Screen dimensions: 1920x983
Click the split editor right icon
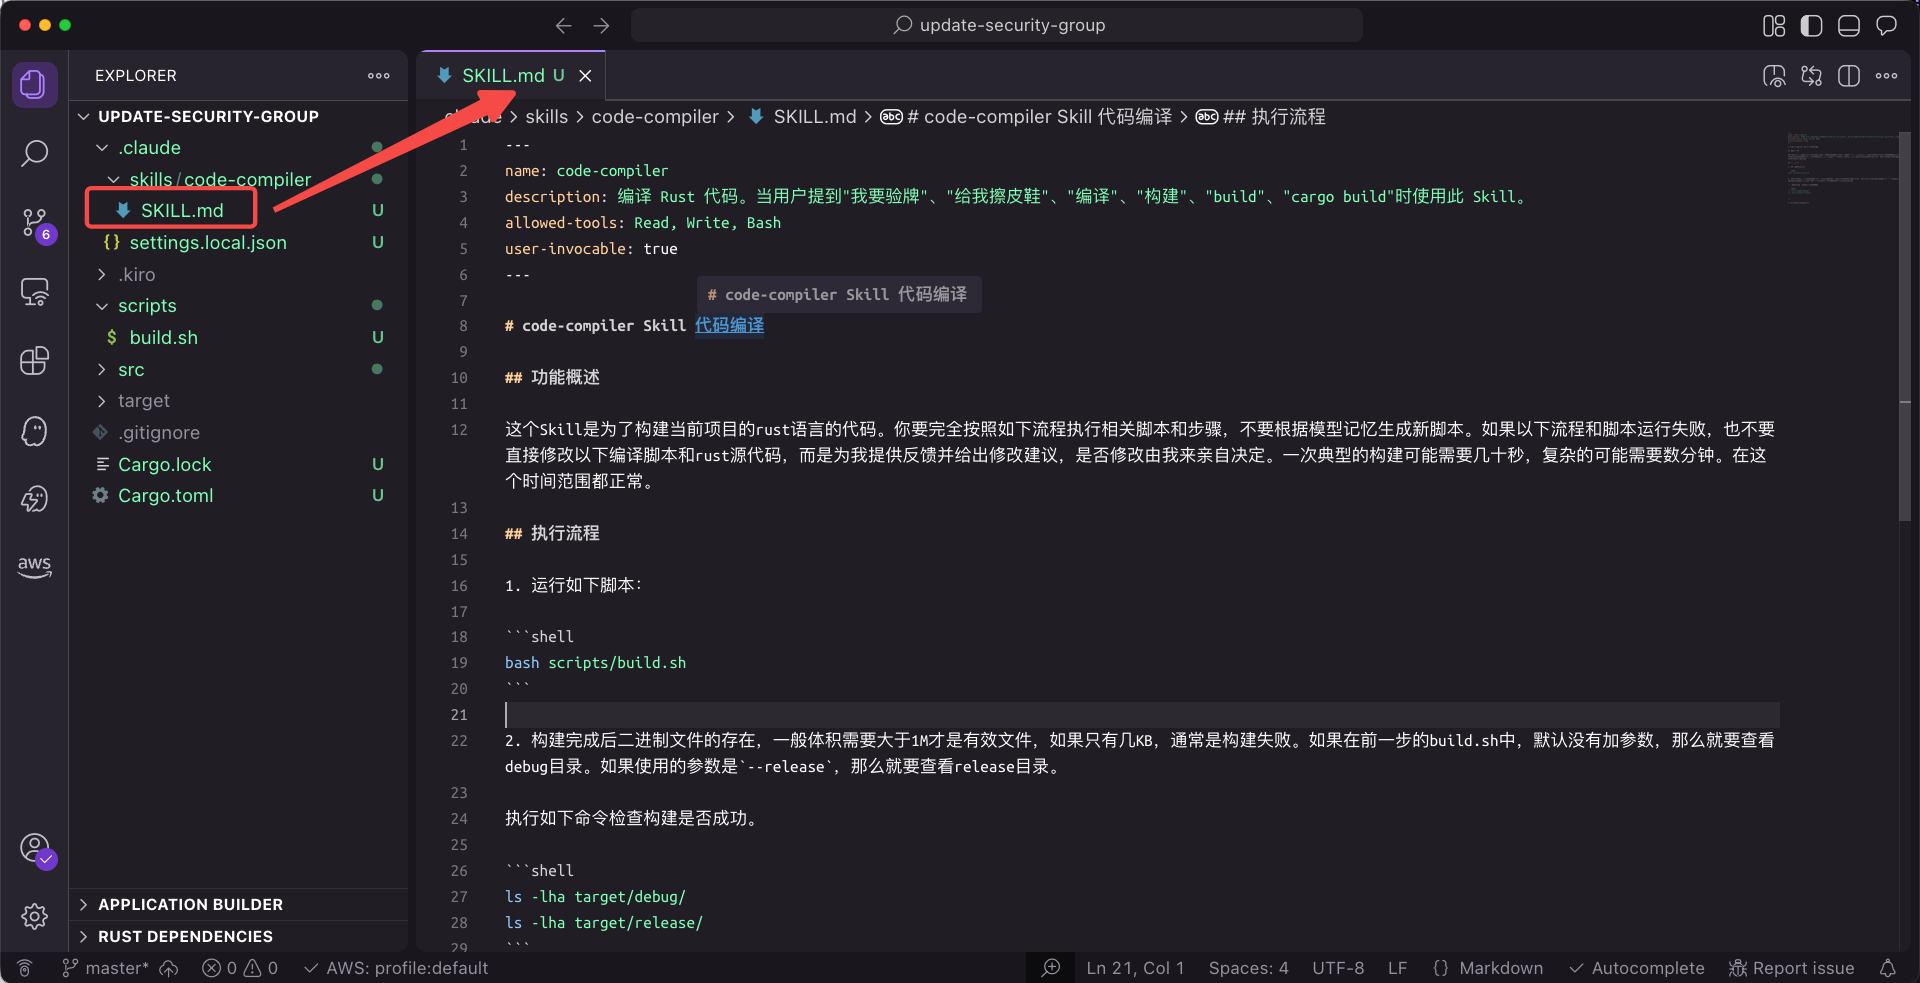[x=1848, y=76]
